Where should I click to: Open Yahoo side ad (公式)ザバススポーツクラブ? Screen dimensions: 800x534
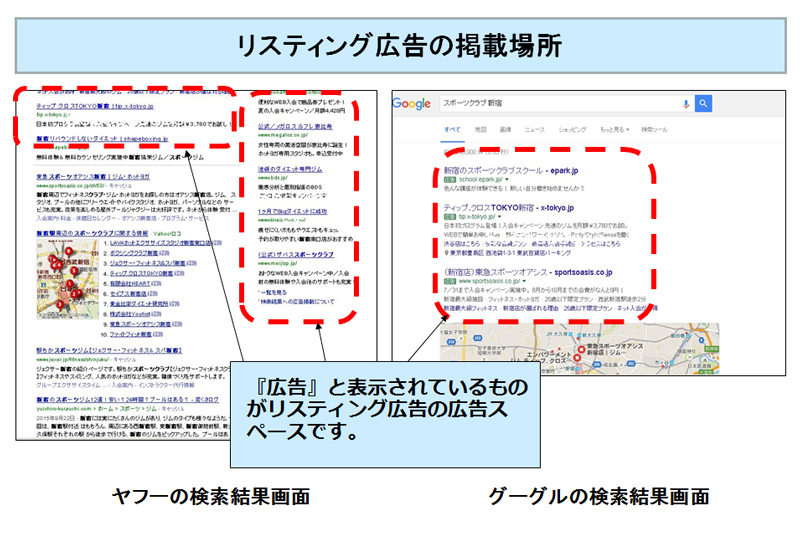(296, 254)
